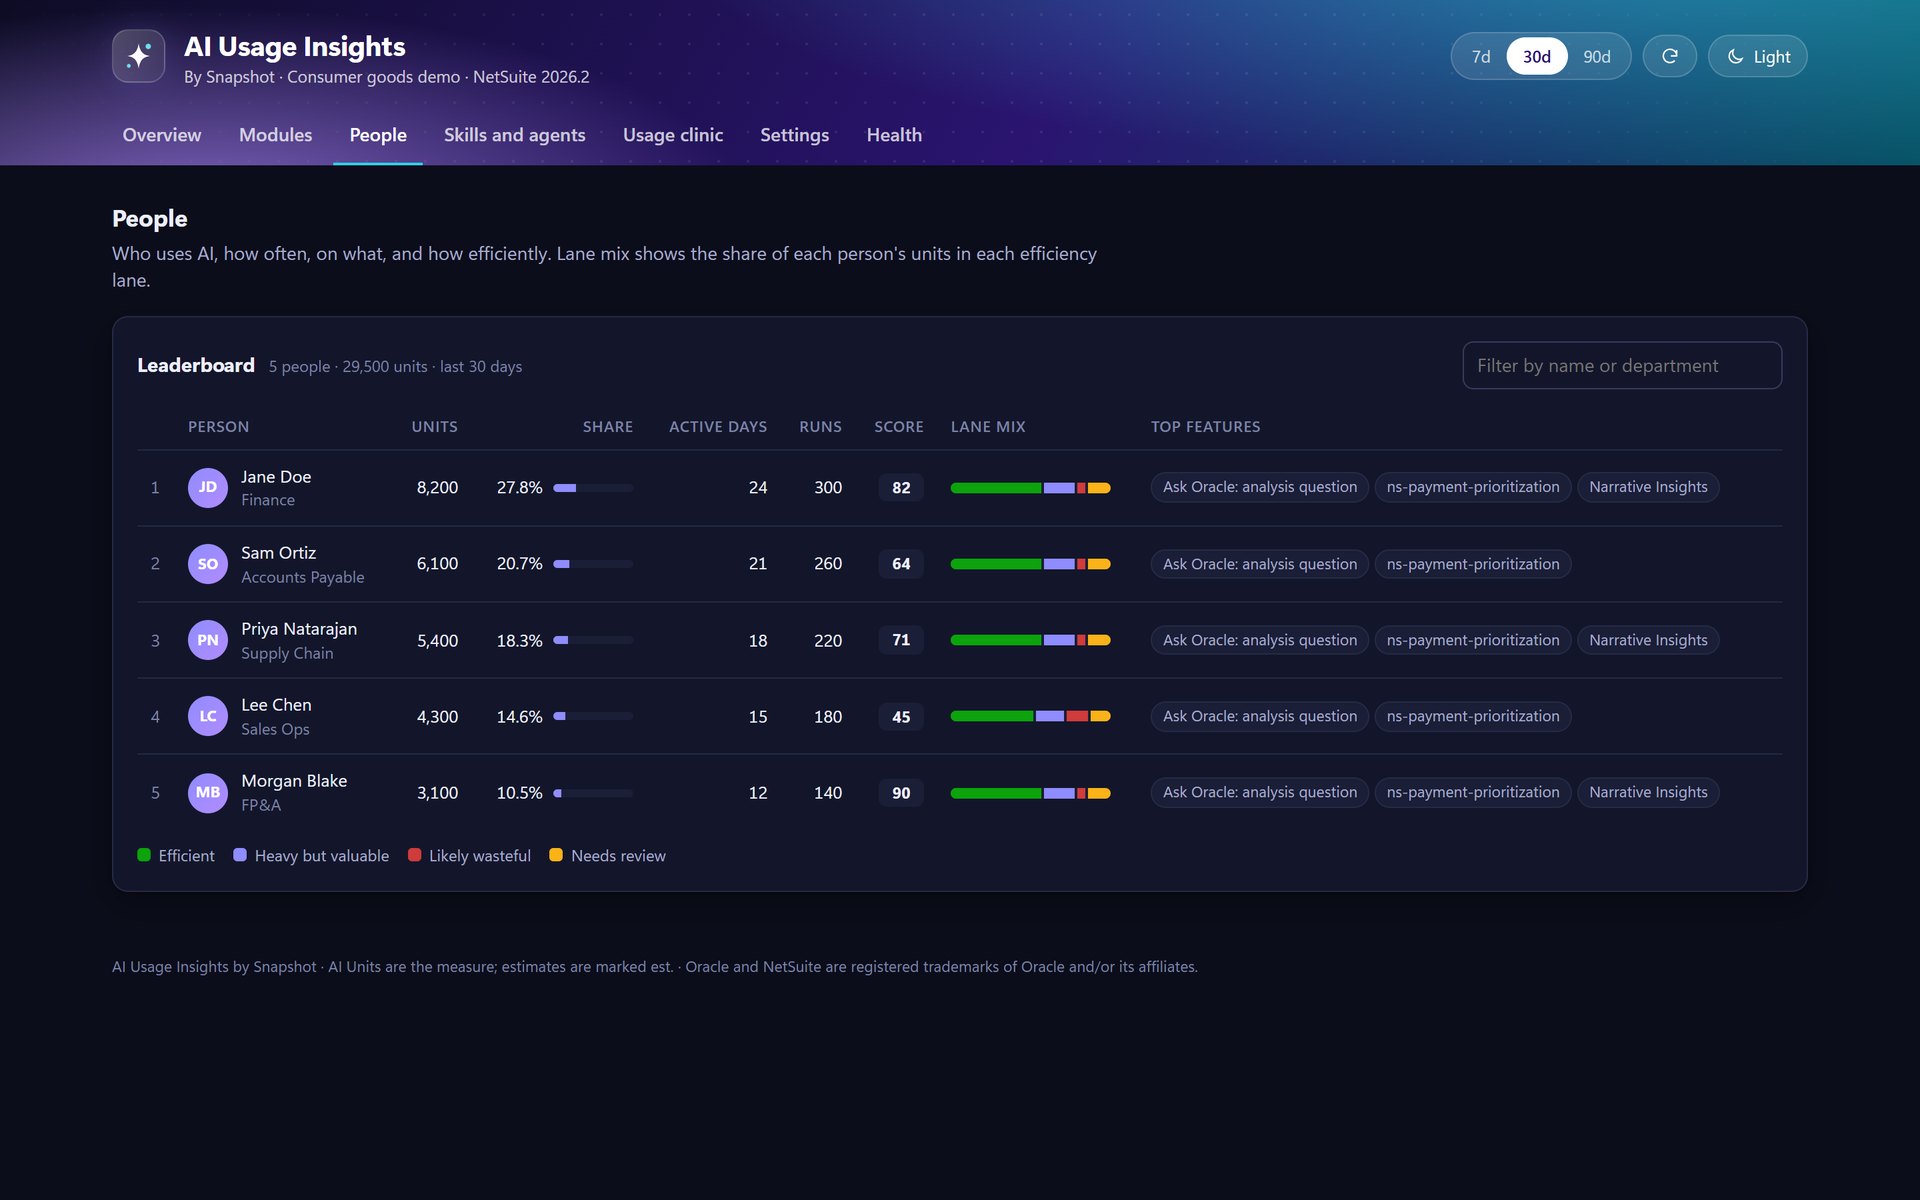Image resolution: width=1920 pixels, height=1200 pixels.
Task: Open the Modules tab
Action: 275,135
